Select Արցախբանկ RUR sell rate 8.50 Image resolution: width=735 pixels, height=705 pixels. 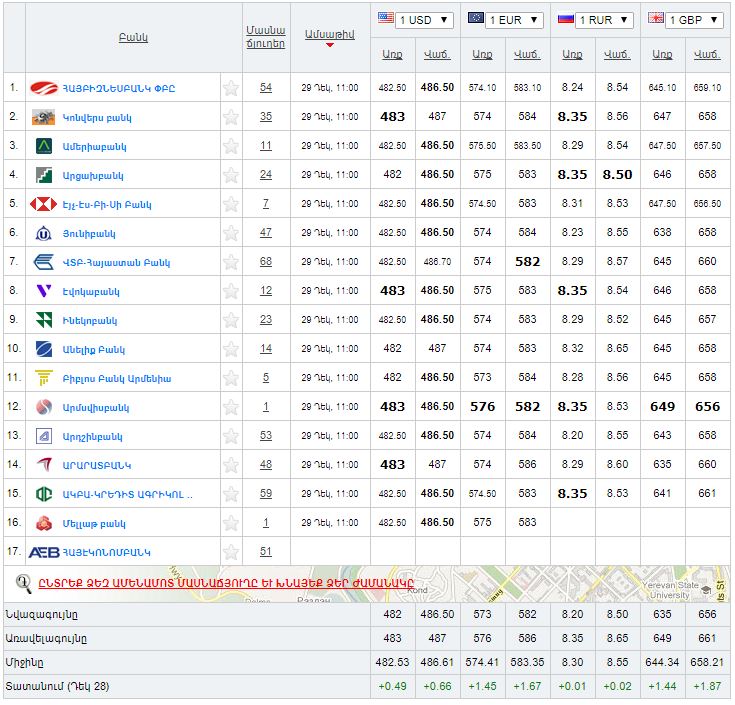(617, 174)
